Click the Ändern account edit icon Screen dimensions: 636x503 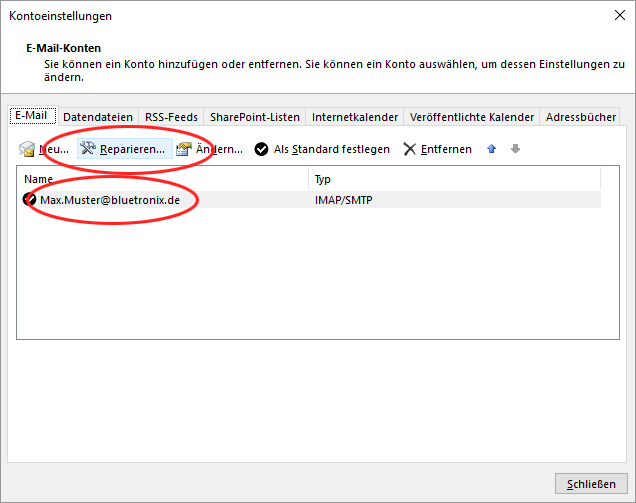[x=183, y=149]
